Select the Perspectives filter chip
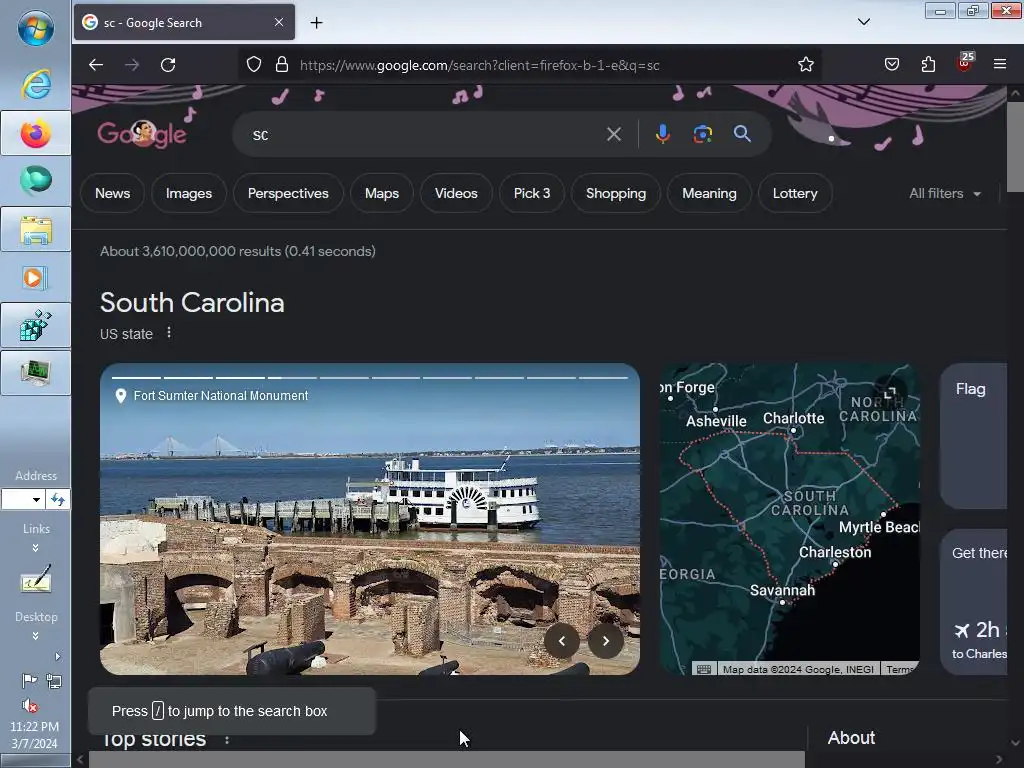Viewport: 1024px width, 768px height. click(288, 193)
